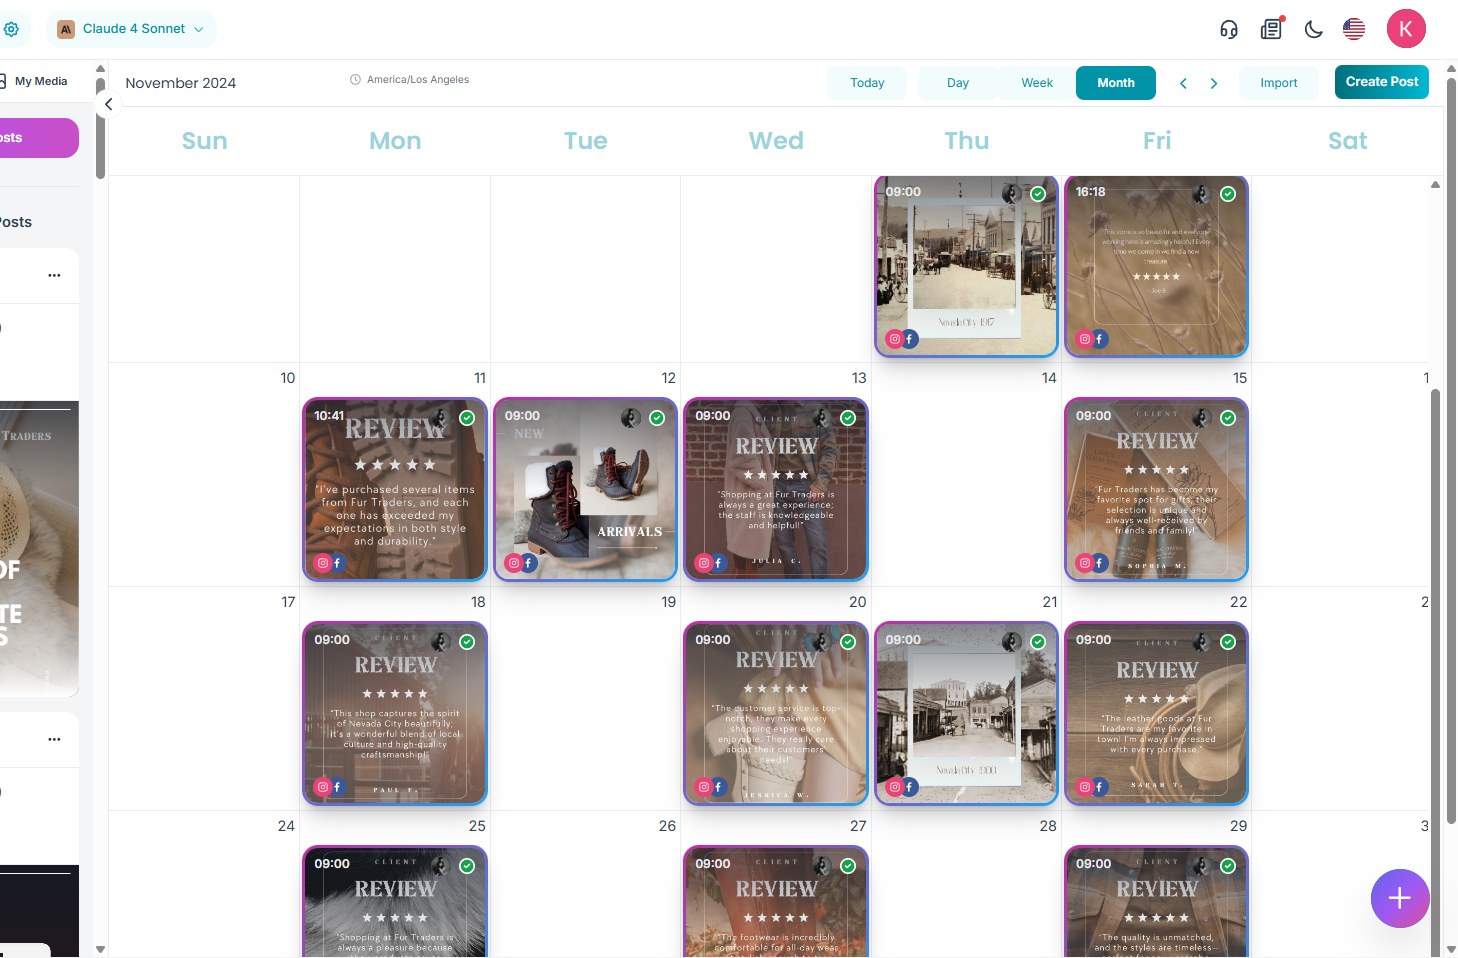Screen dimensions: 1458x958
Task: Click the calendar grid scroll-up arrow
Action: pyautogui.click(x=1435, y=185)
